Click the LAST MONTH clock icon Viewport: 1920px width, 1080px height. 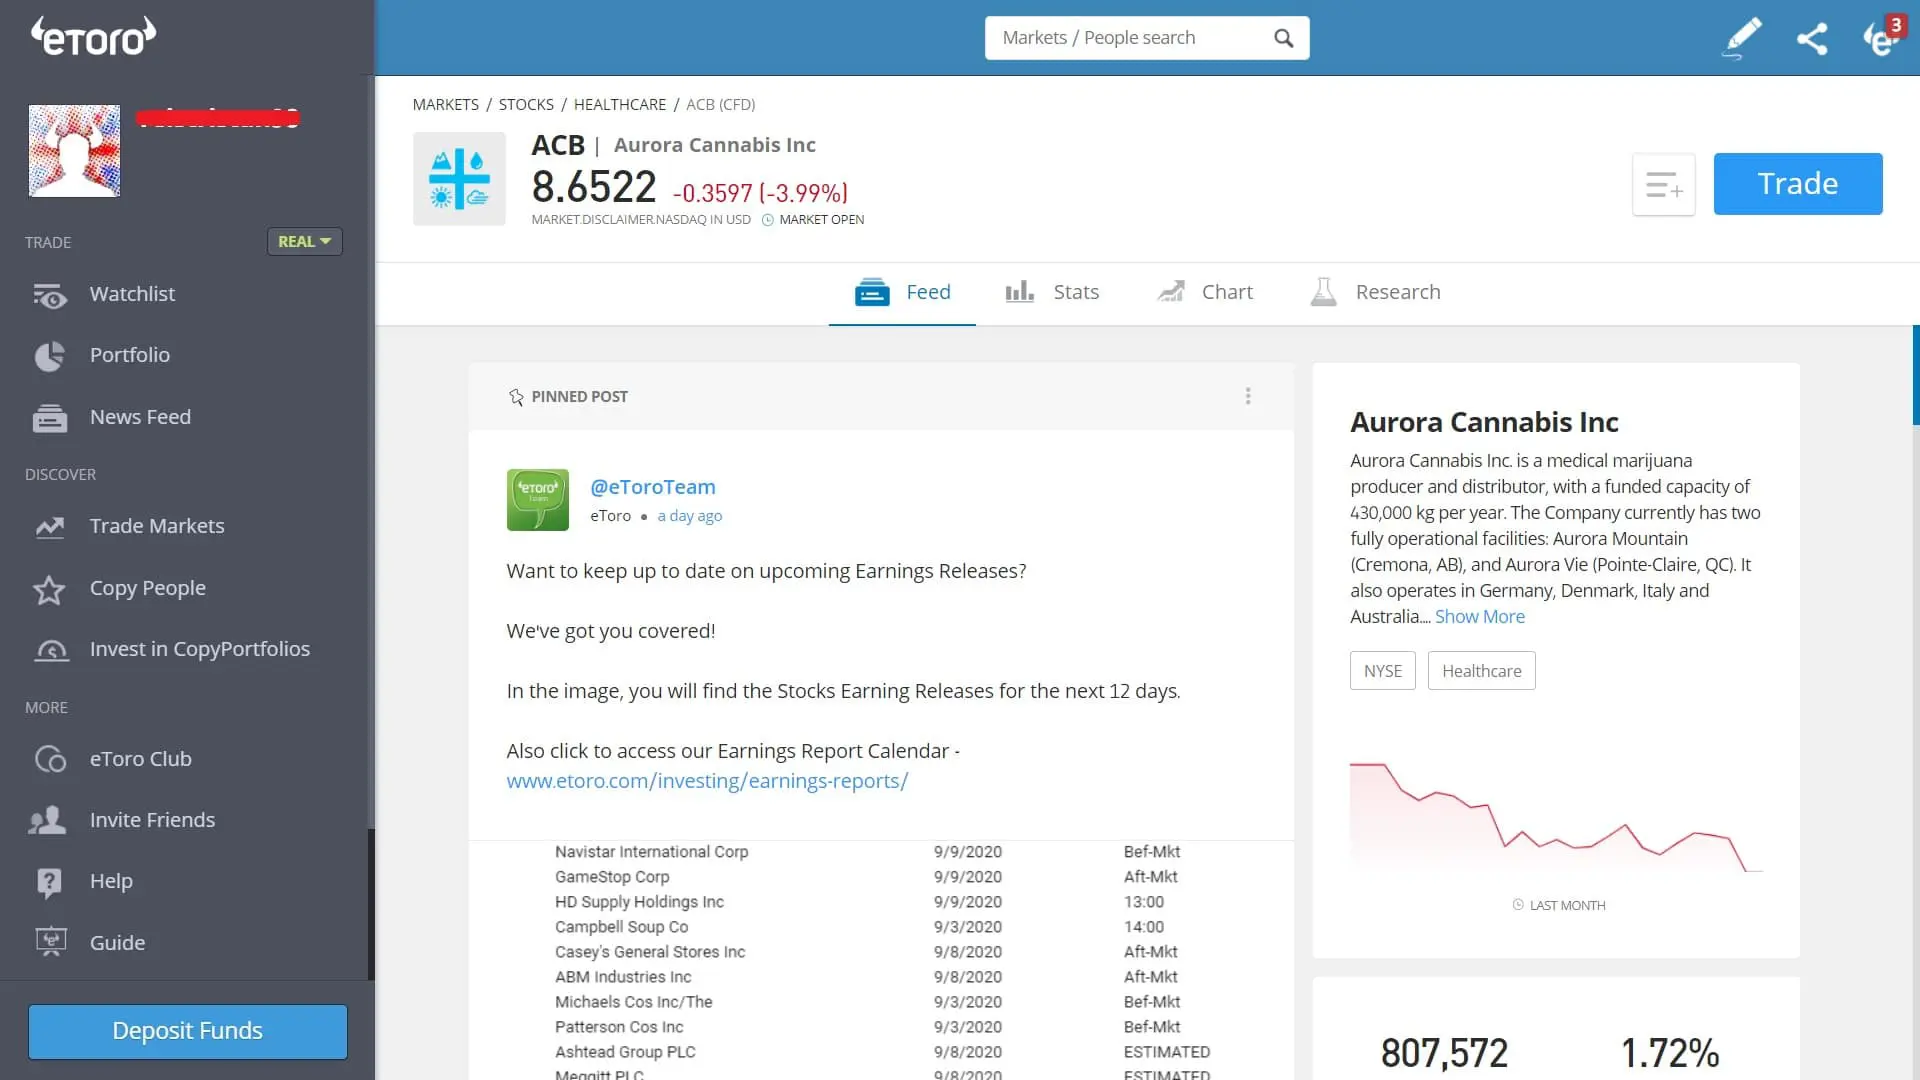click(x=1518, y=905)
